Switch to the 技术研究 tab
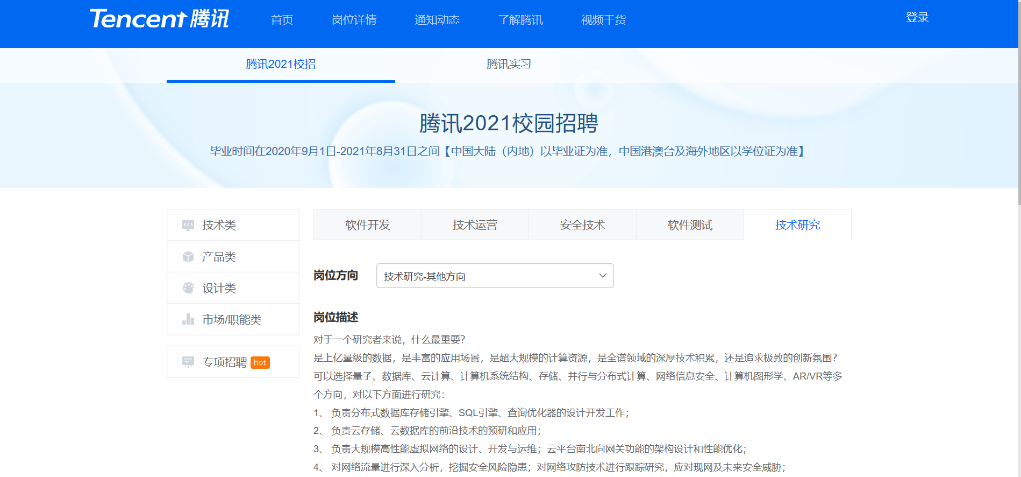The image size is (1021, 477). pos(798,225)
